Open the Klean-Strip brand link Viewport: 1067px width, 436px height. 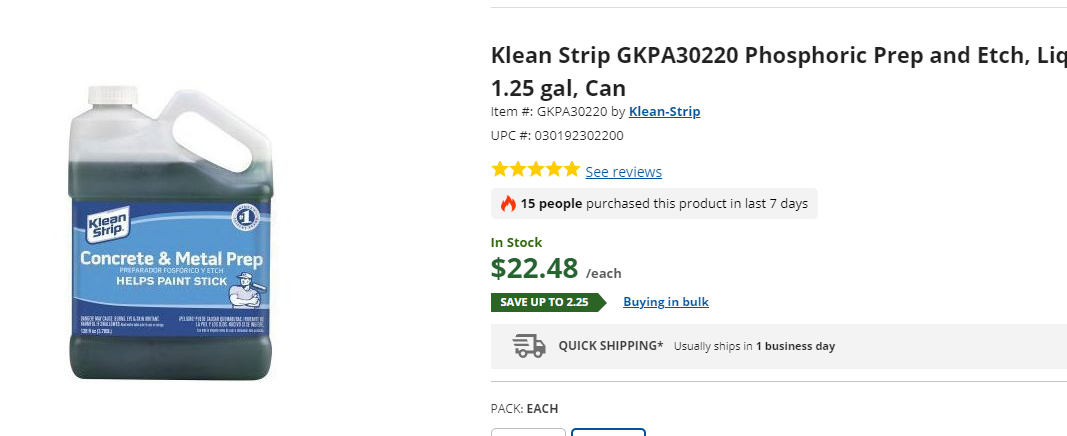(664, 111)
